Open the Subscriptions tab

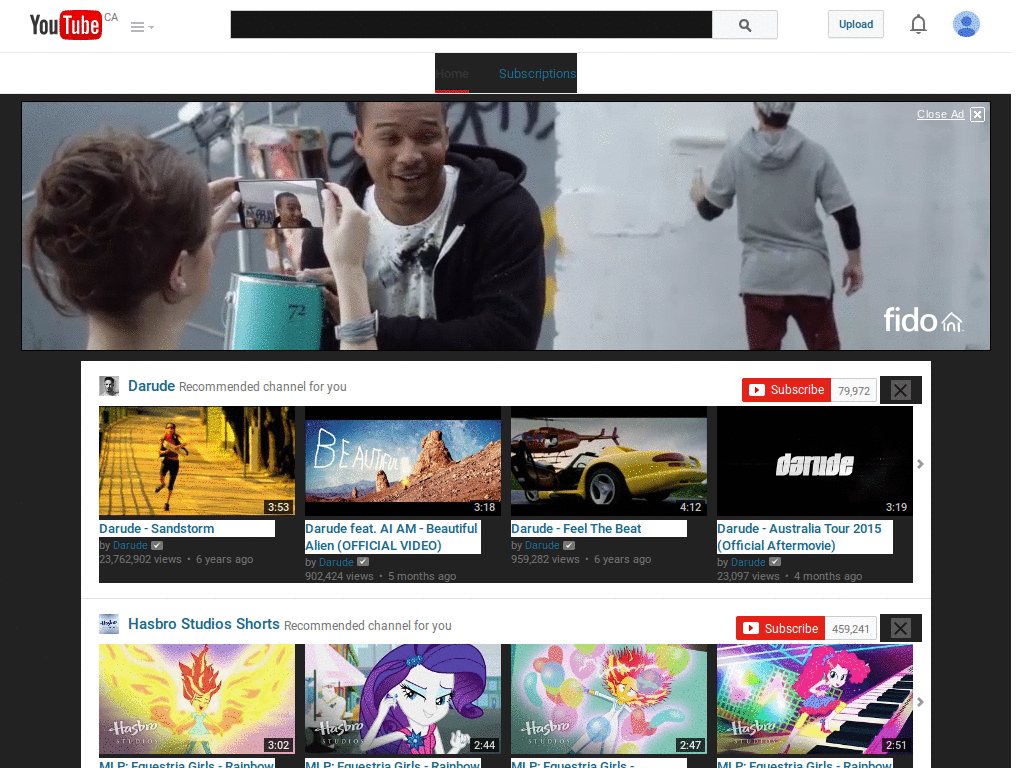536,73
